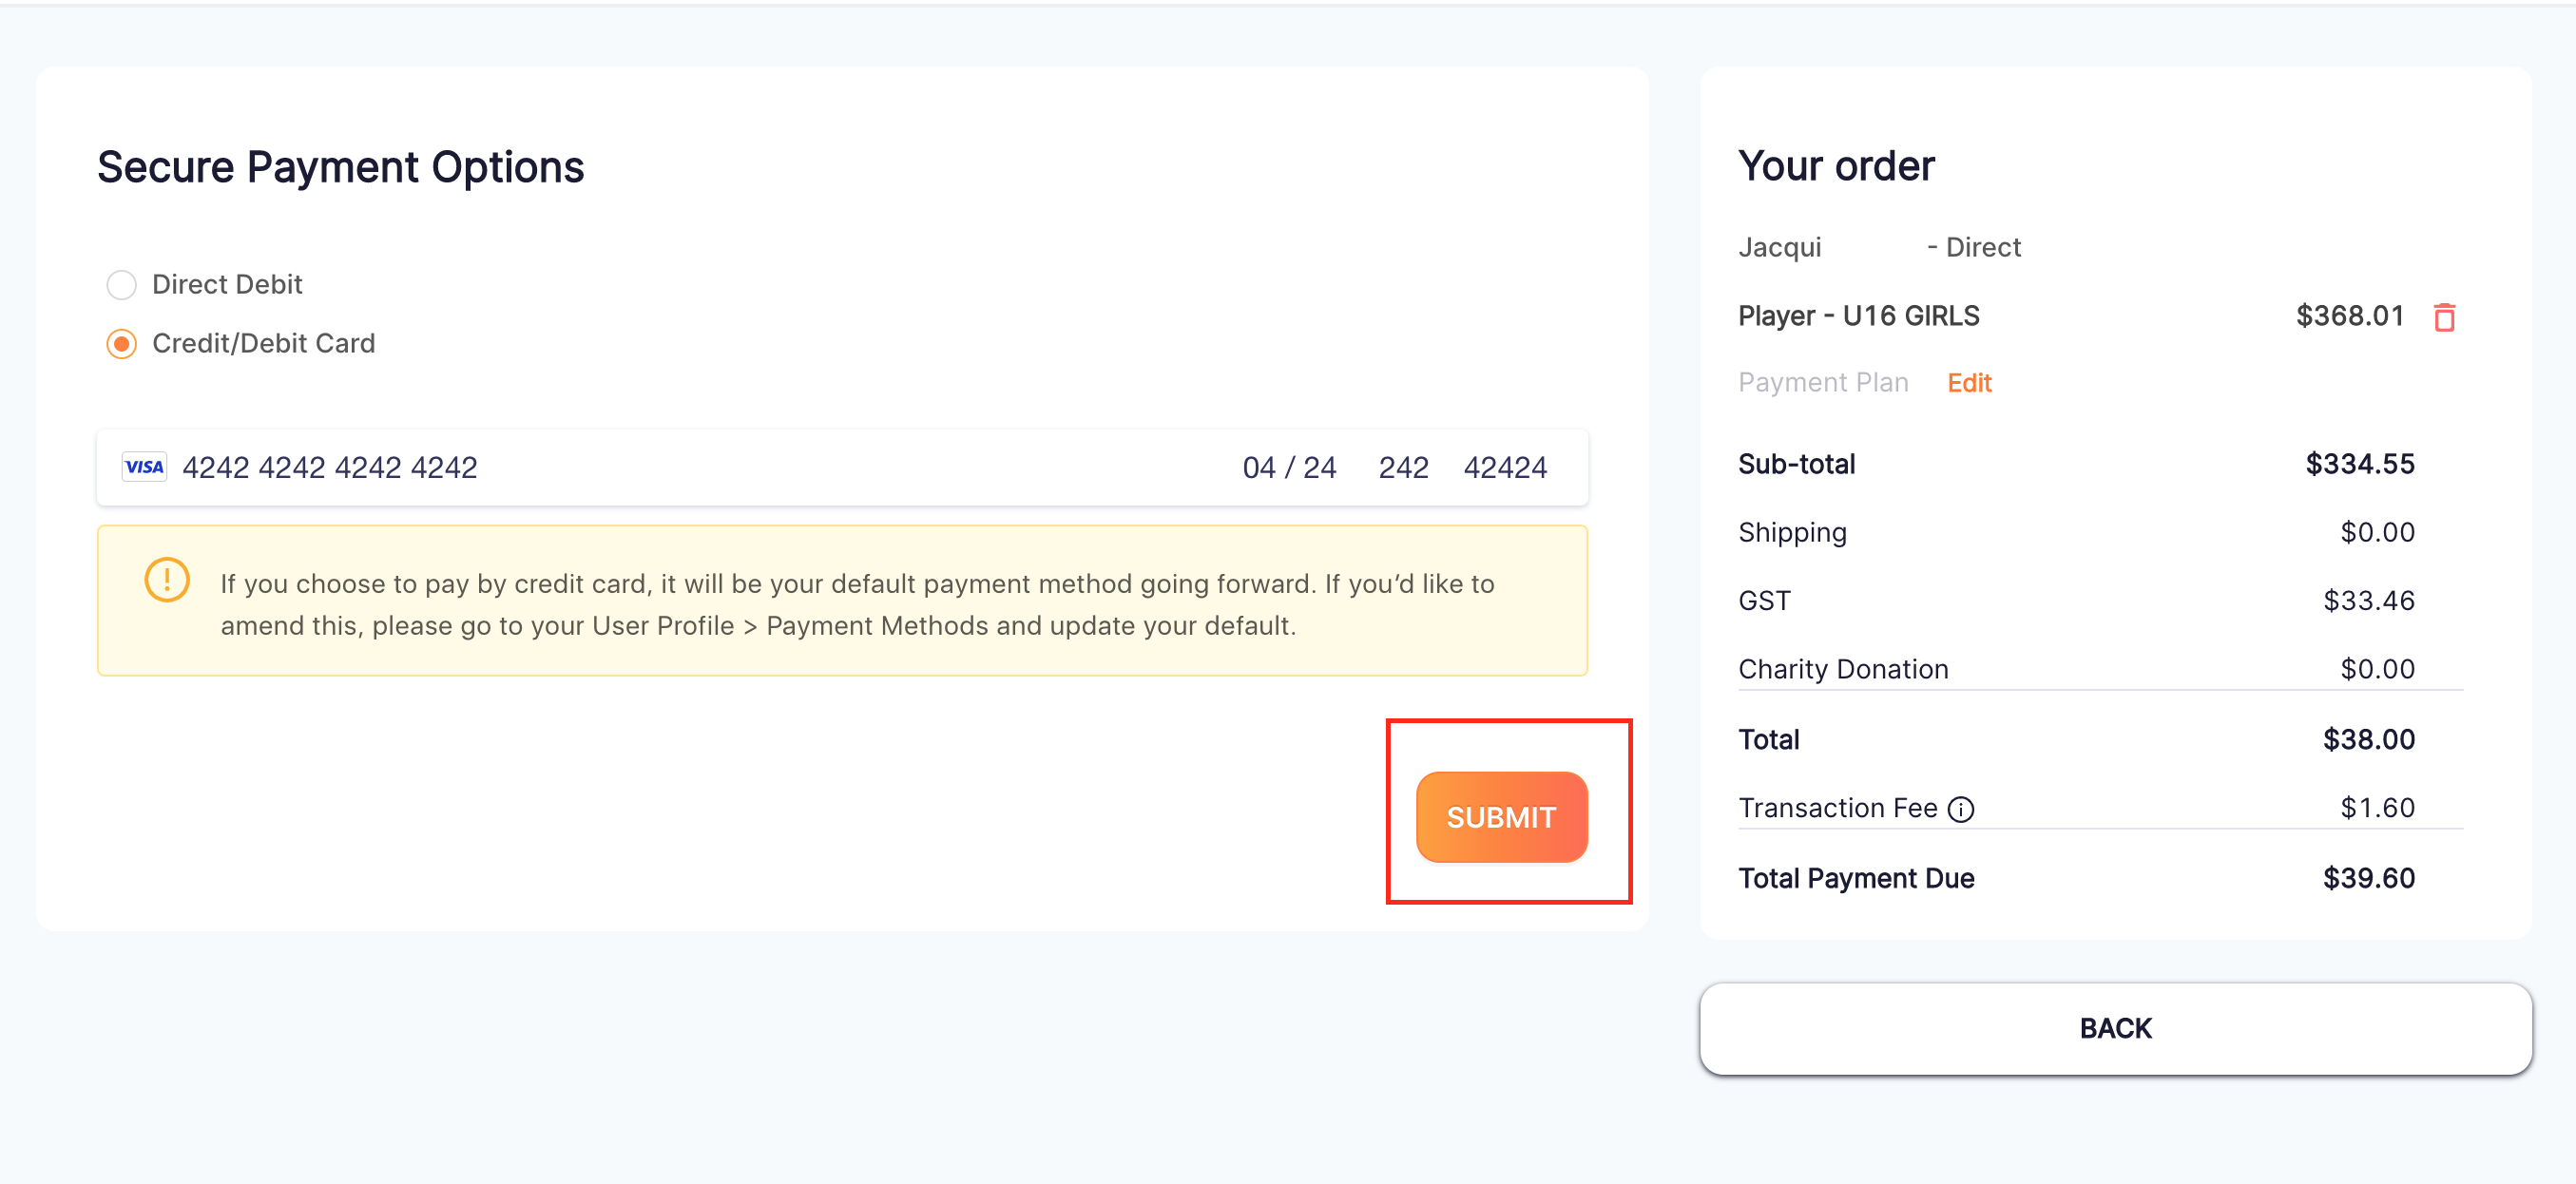Edit the Payment Plan
2576x1184 pixels.
click(1969, 383)
